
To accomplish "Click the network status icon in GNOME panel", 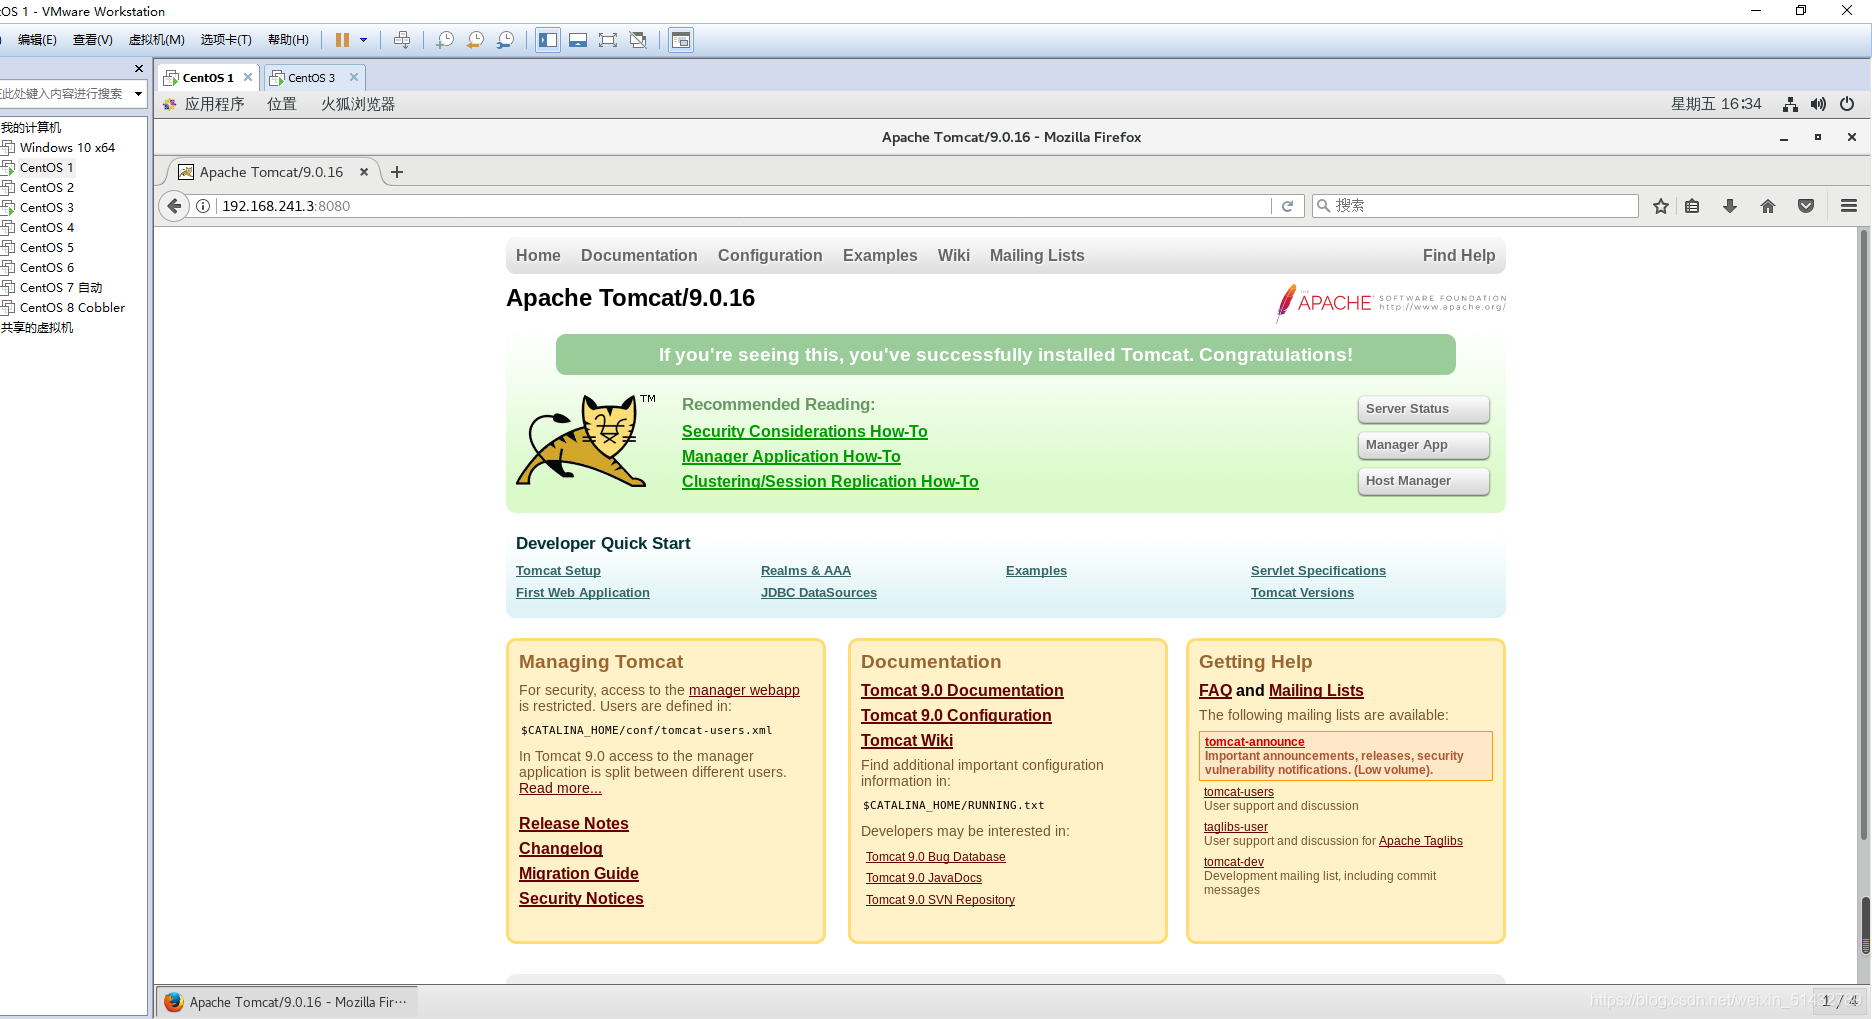I will (1790, 104).
